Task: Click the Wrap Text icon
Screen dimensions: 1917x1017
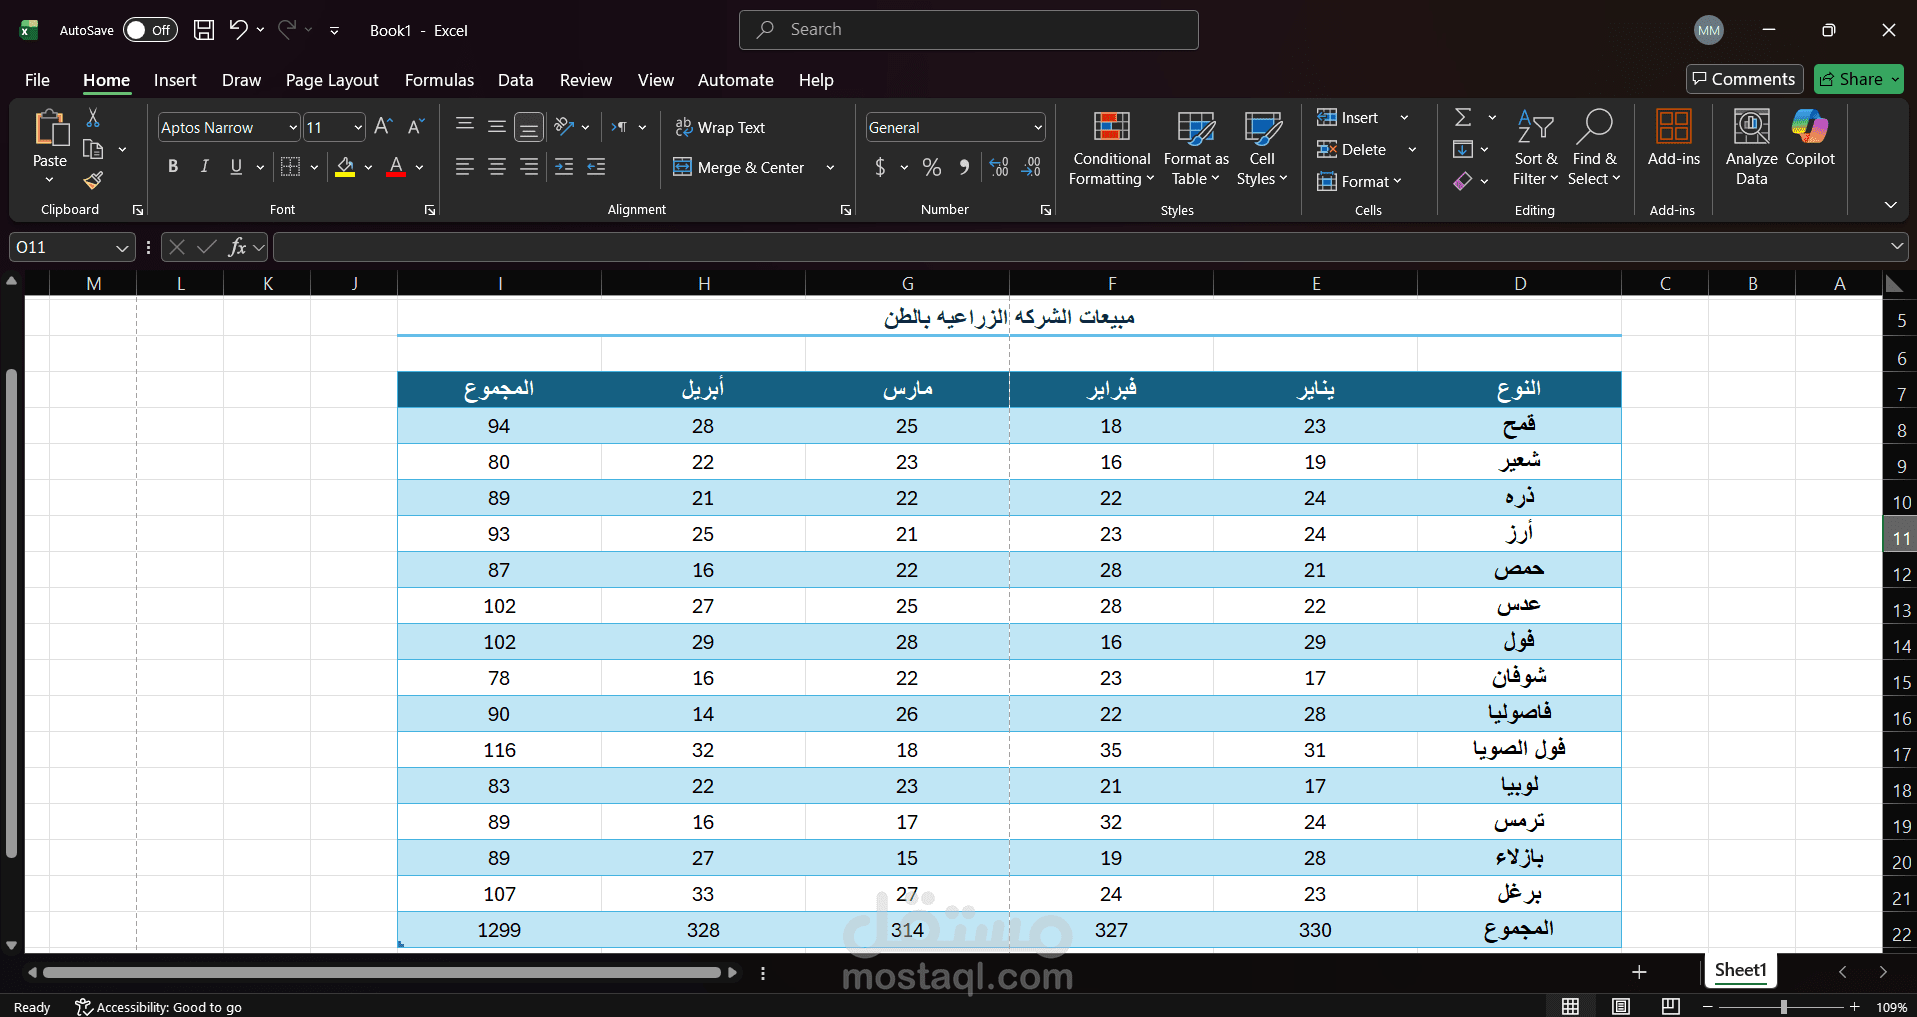Action: coord(683,127)
